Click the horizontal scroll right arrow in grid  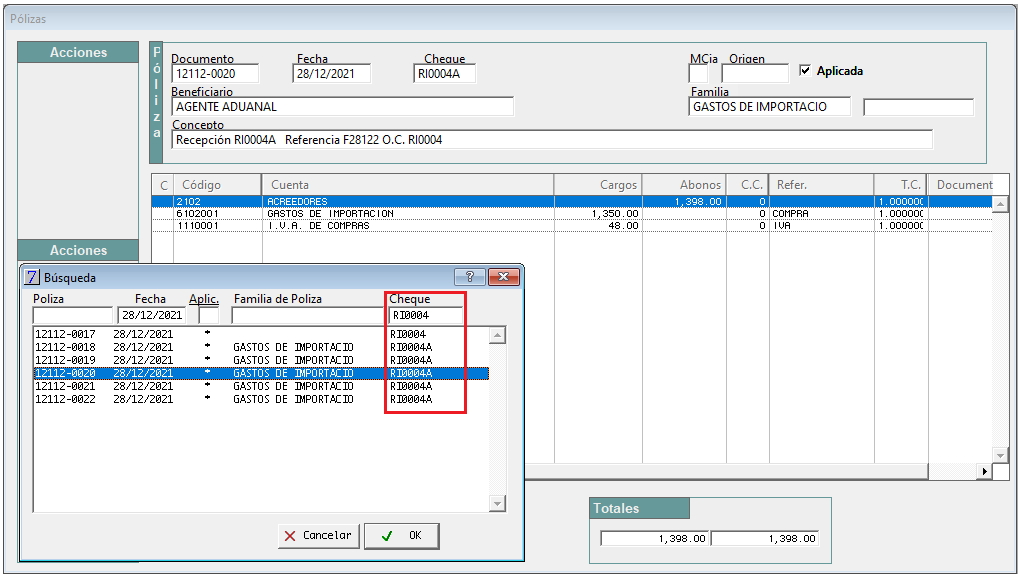[985, 471]
